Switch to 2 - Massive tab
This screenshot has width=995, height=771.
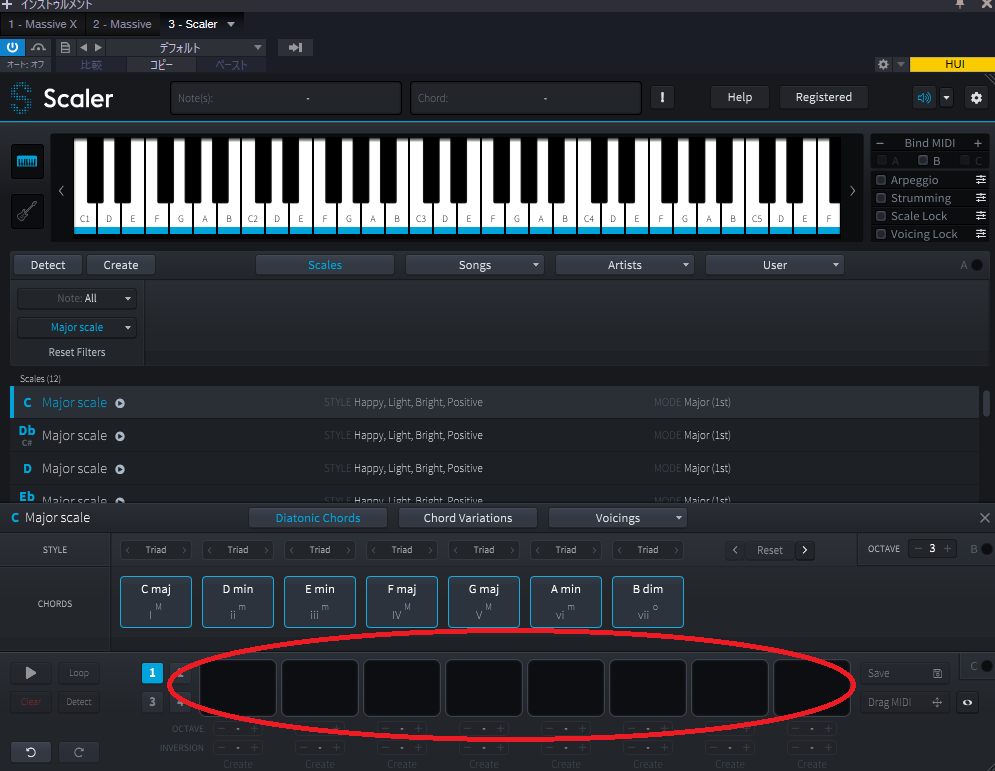(122, 24)
